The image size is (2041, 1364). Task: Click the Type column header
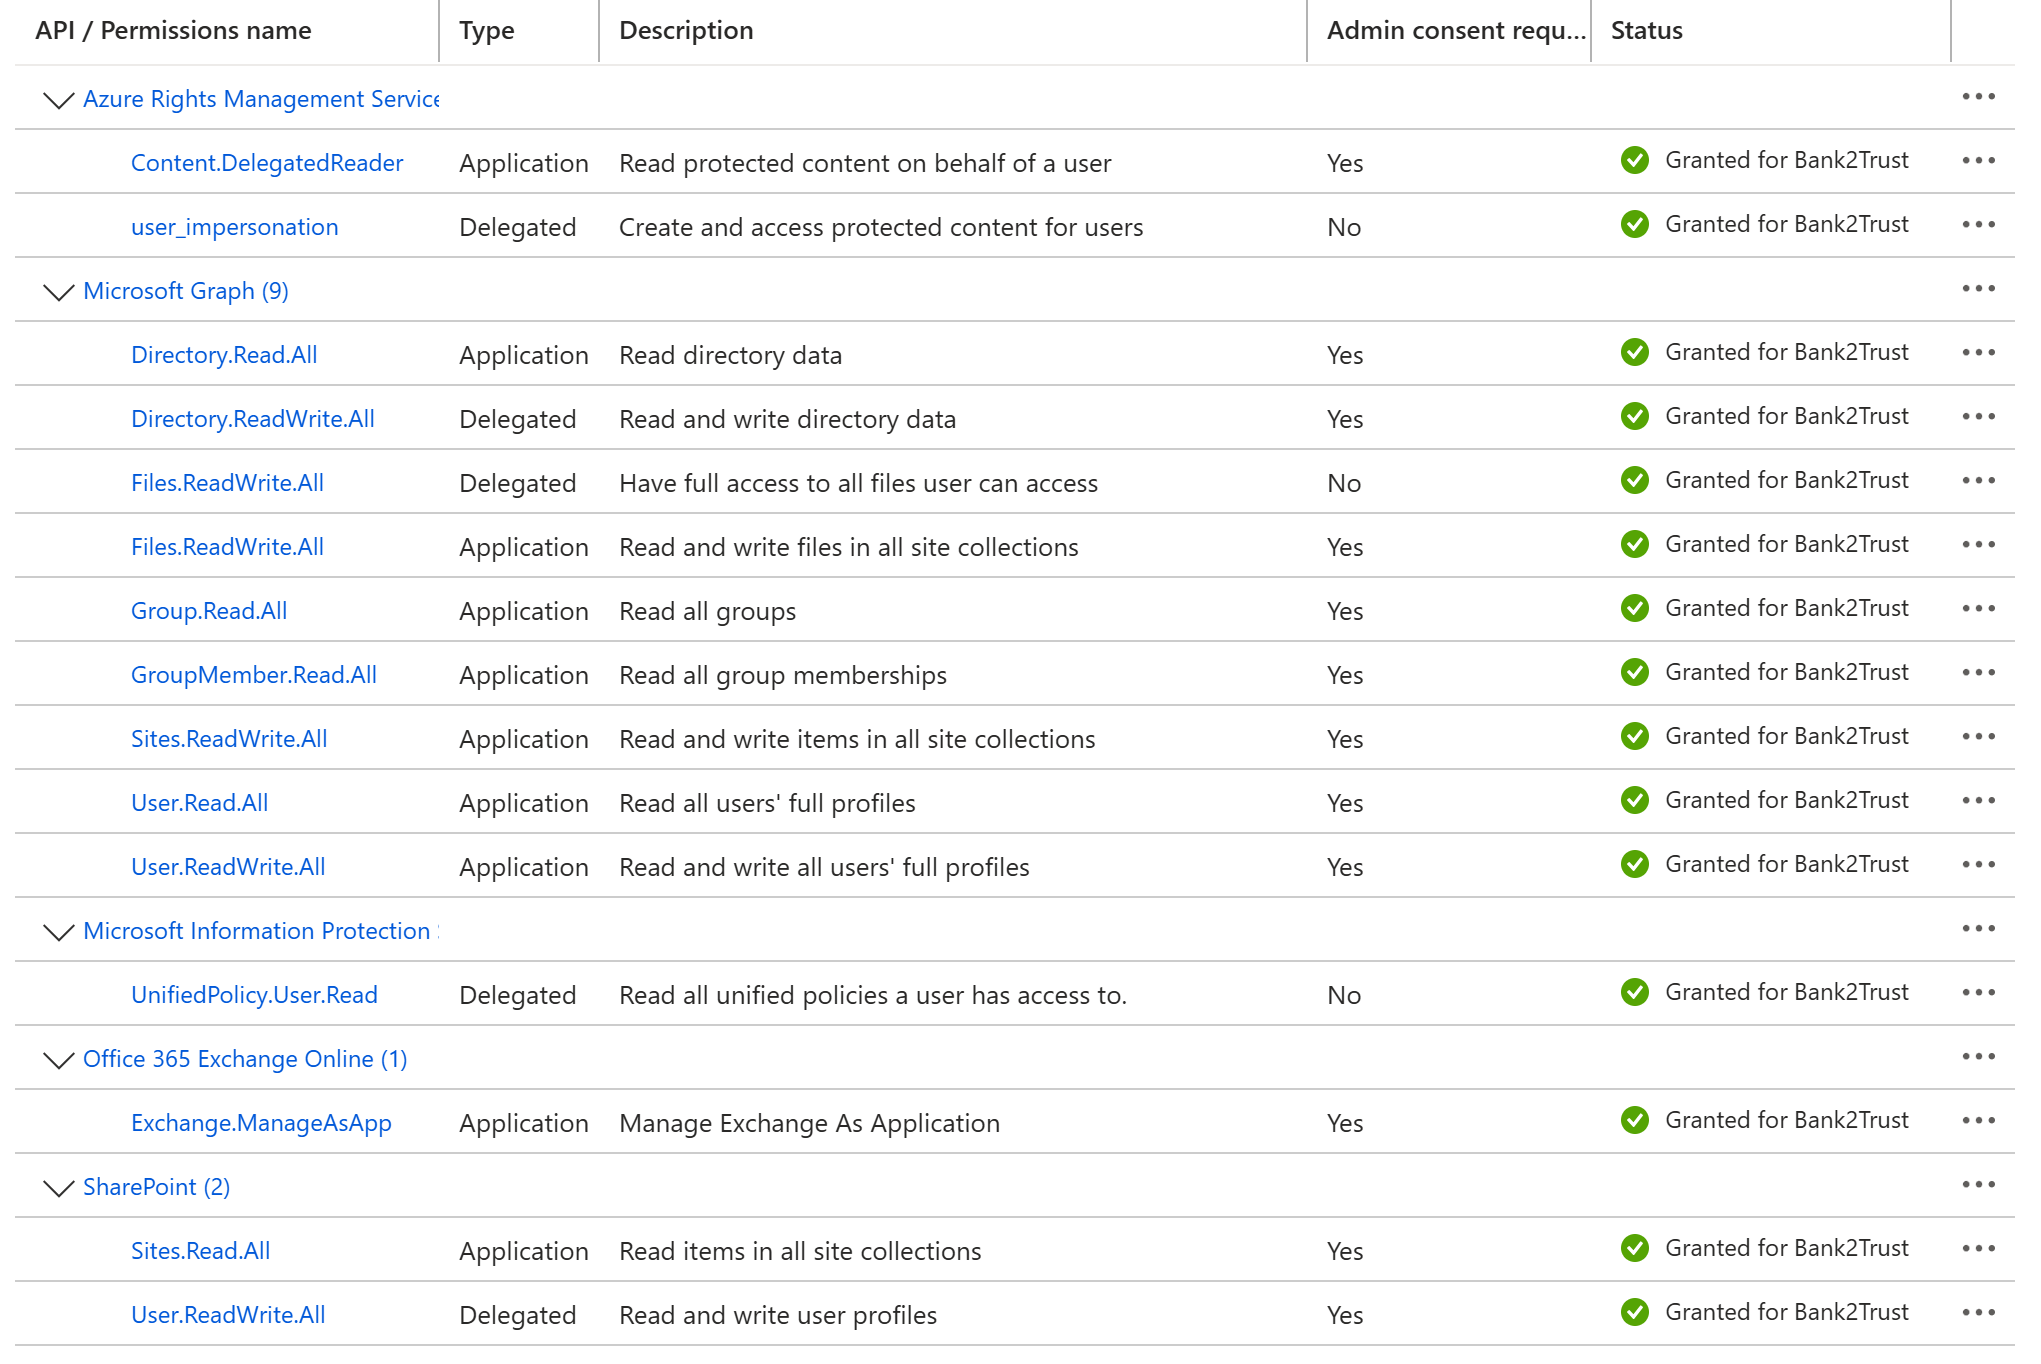487,31
